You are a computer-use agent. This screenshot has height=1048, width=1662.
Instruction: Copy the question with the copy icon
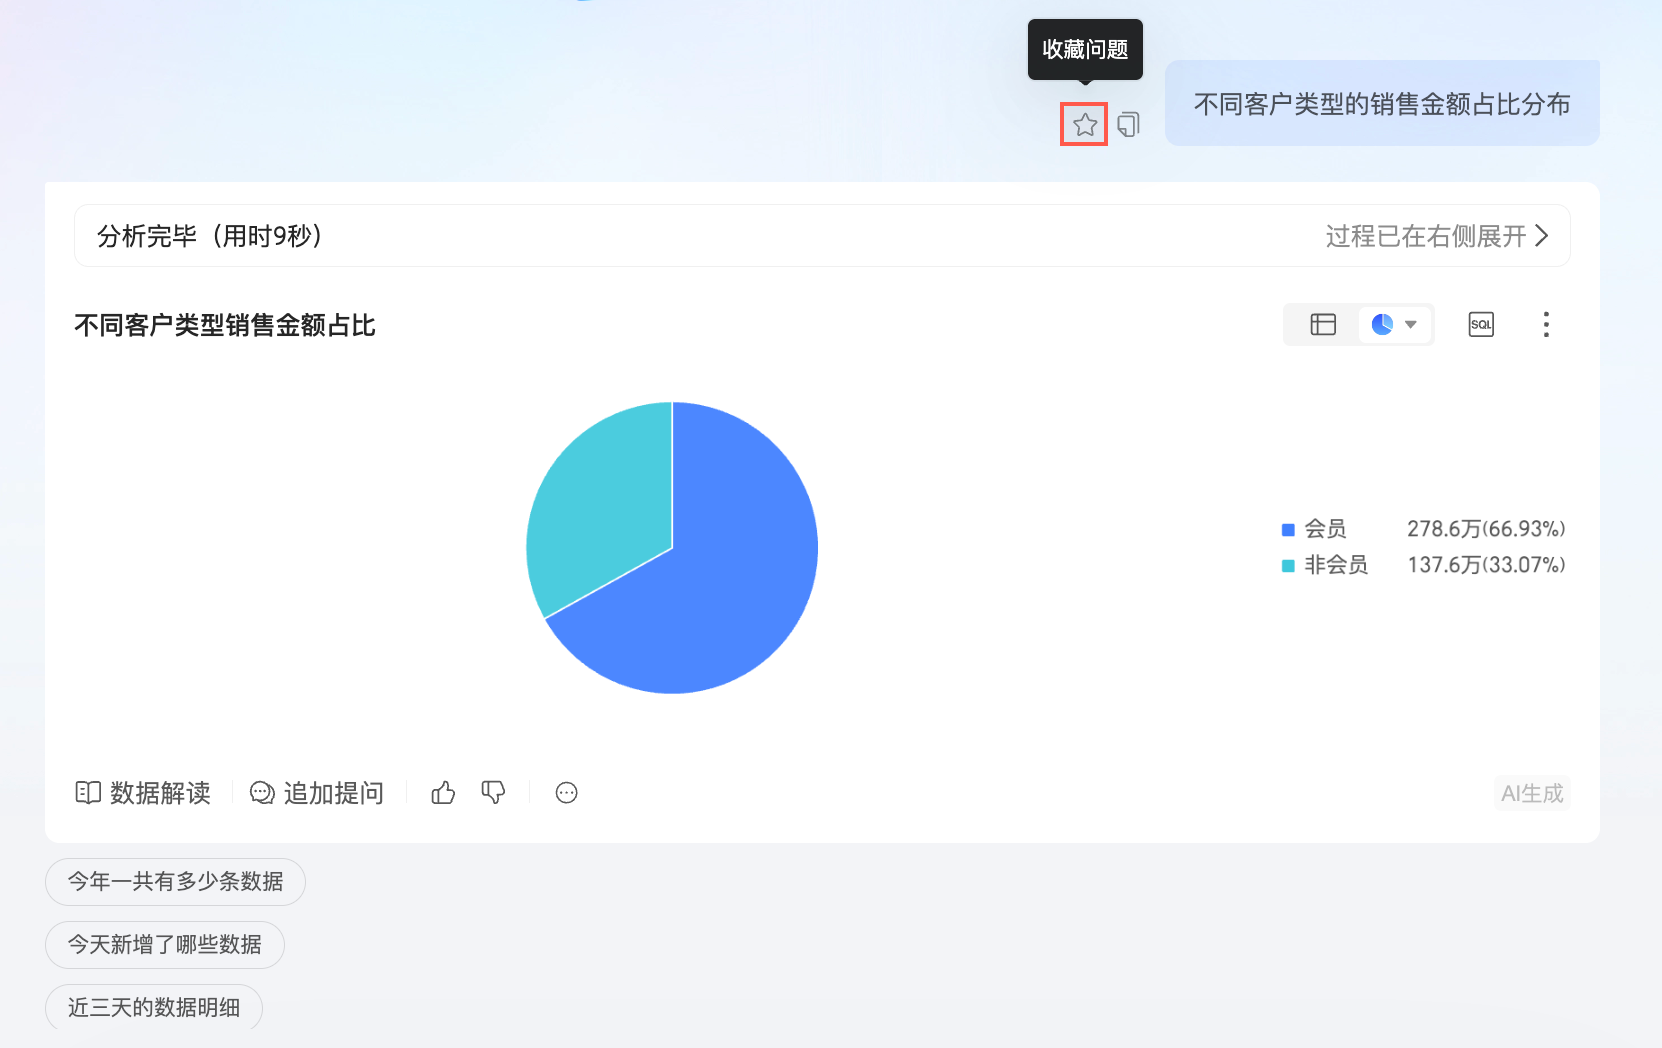(x=1128, y=125)
